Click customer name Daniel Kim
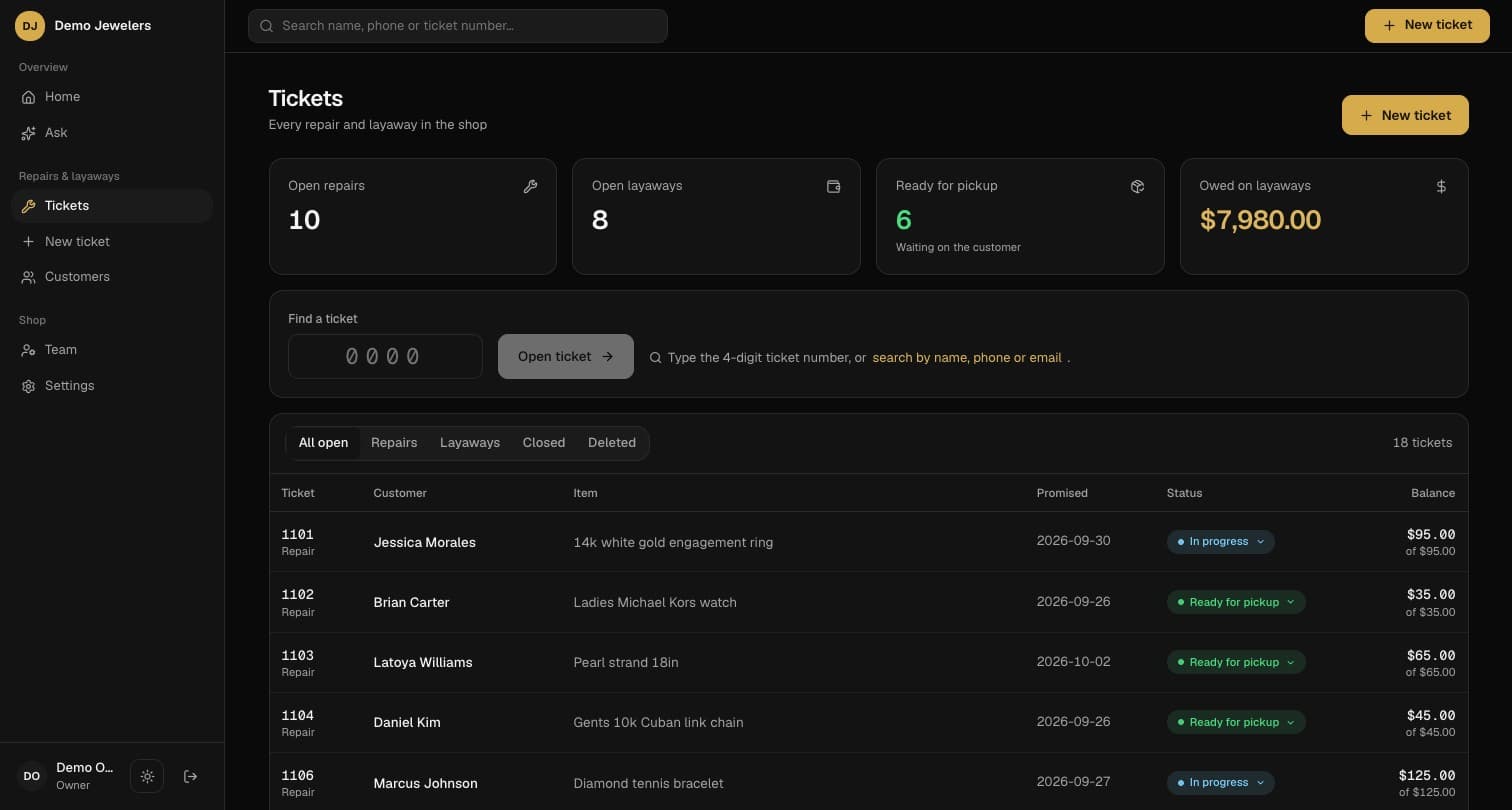The image size is (1512, 810). (x=407, y=723)
